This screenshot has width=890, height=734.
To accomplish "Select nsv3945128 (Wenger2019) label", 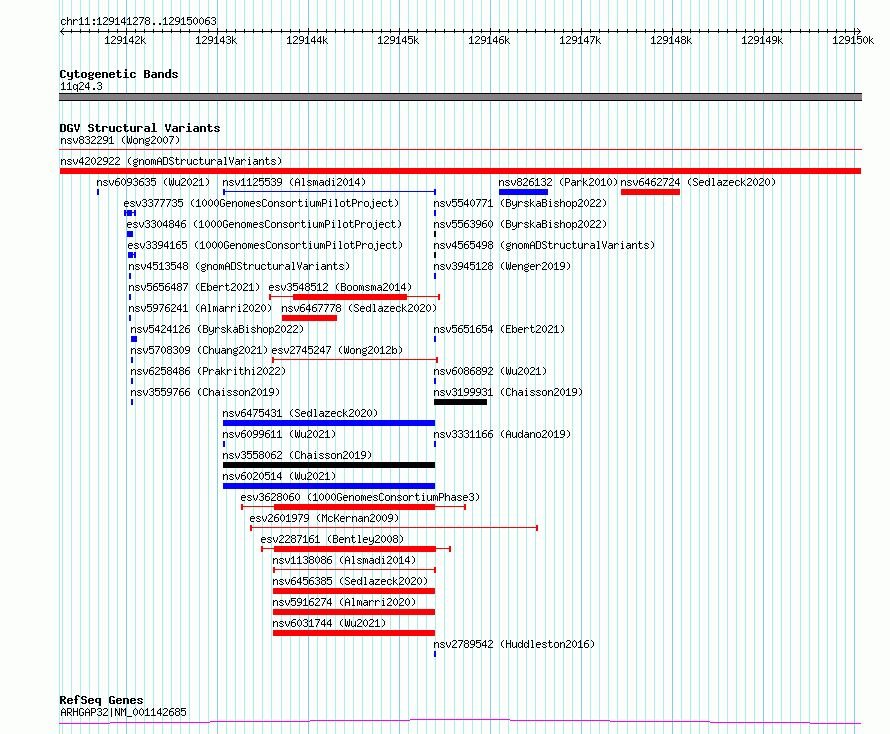I will pos(502,266).
